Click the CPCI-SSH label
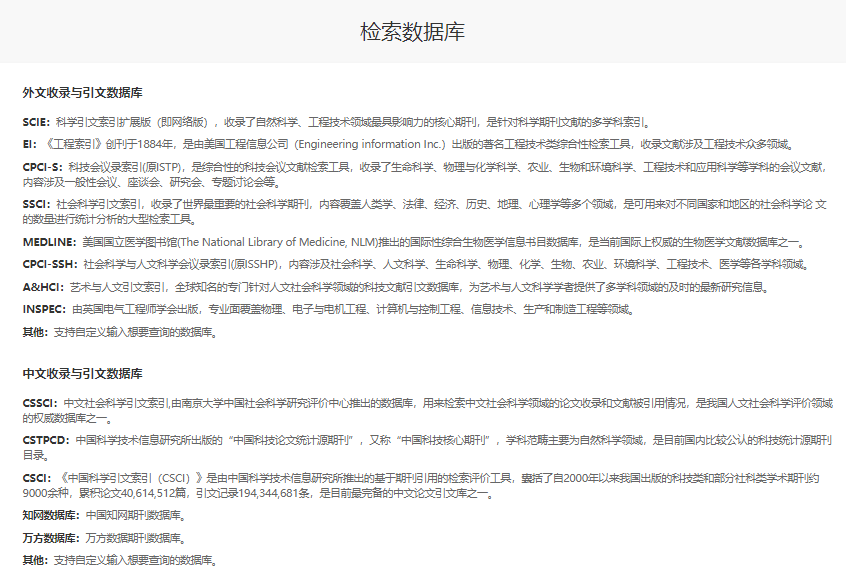The width and height of the screenshot is (846, 587). pyautogui.click(x=50, y=264)
